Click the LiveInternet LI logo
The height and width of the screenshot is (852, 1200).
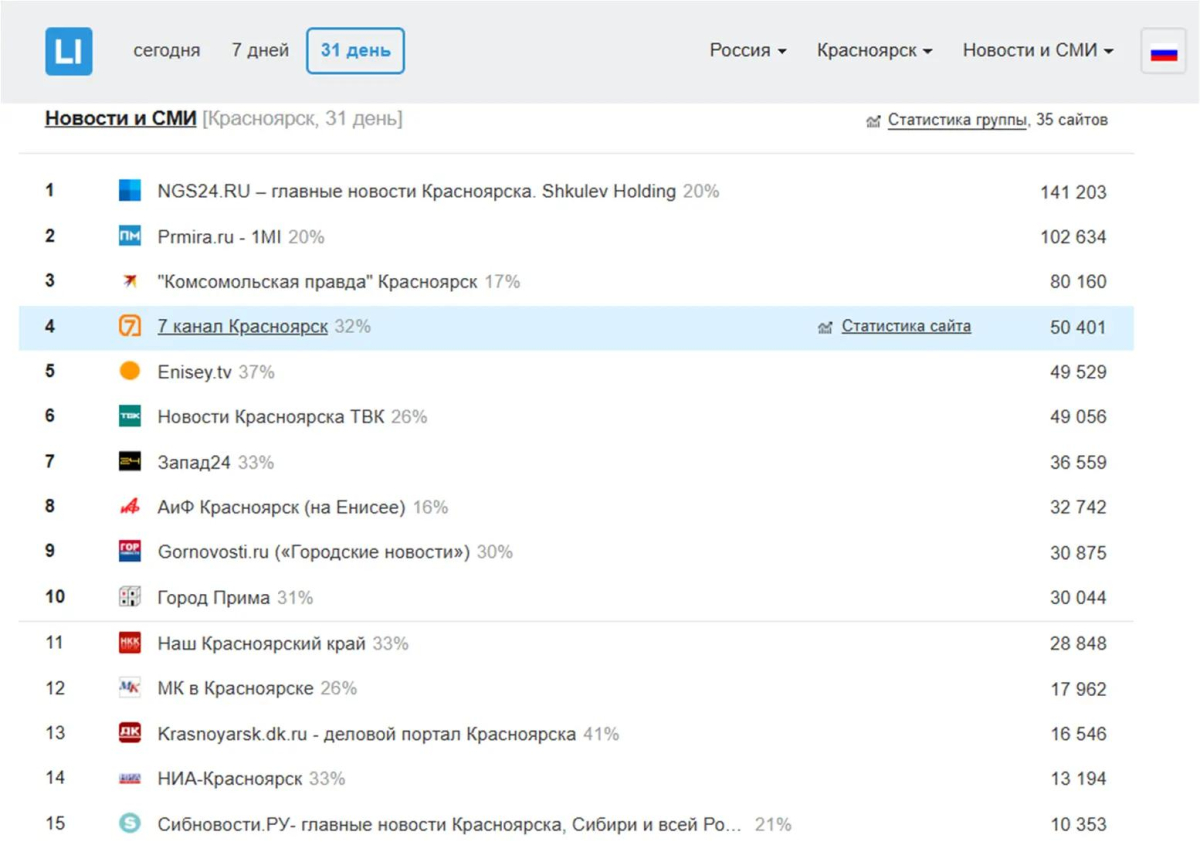[69, 51]
